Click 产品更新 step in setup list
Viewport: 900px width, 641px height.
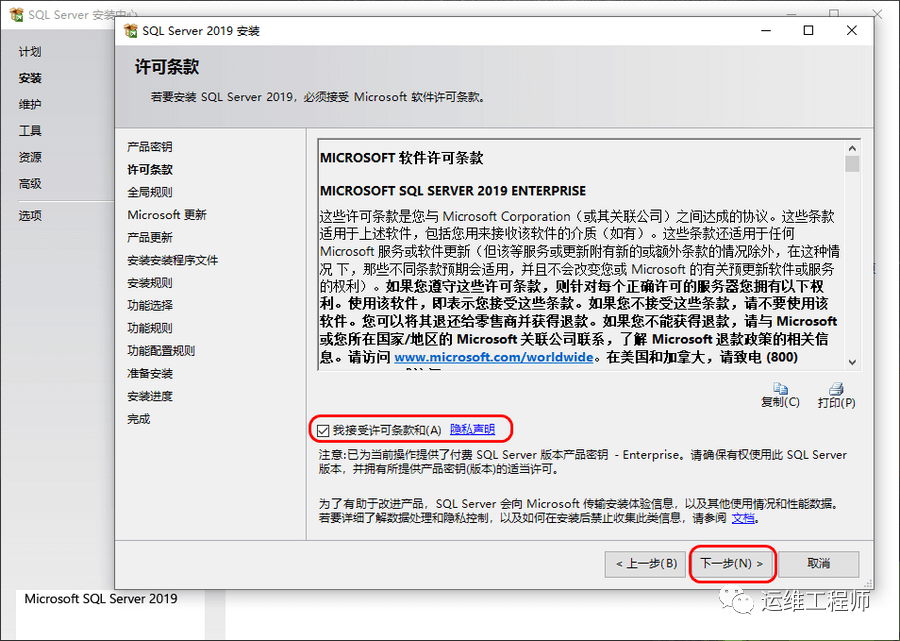click(150, 238)
